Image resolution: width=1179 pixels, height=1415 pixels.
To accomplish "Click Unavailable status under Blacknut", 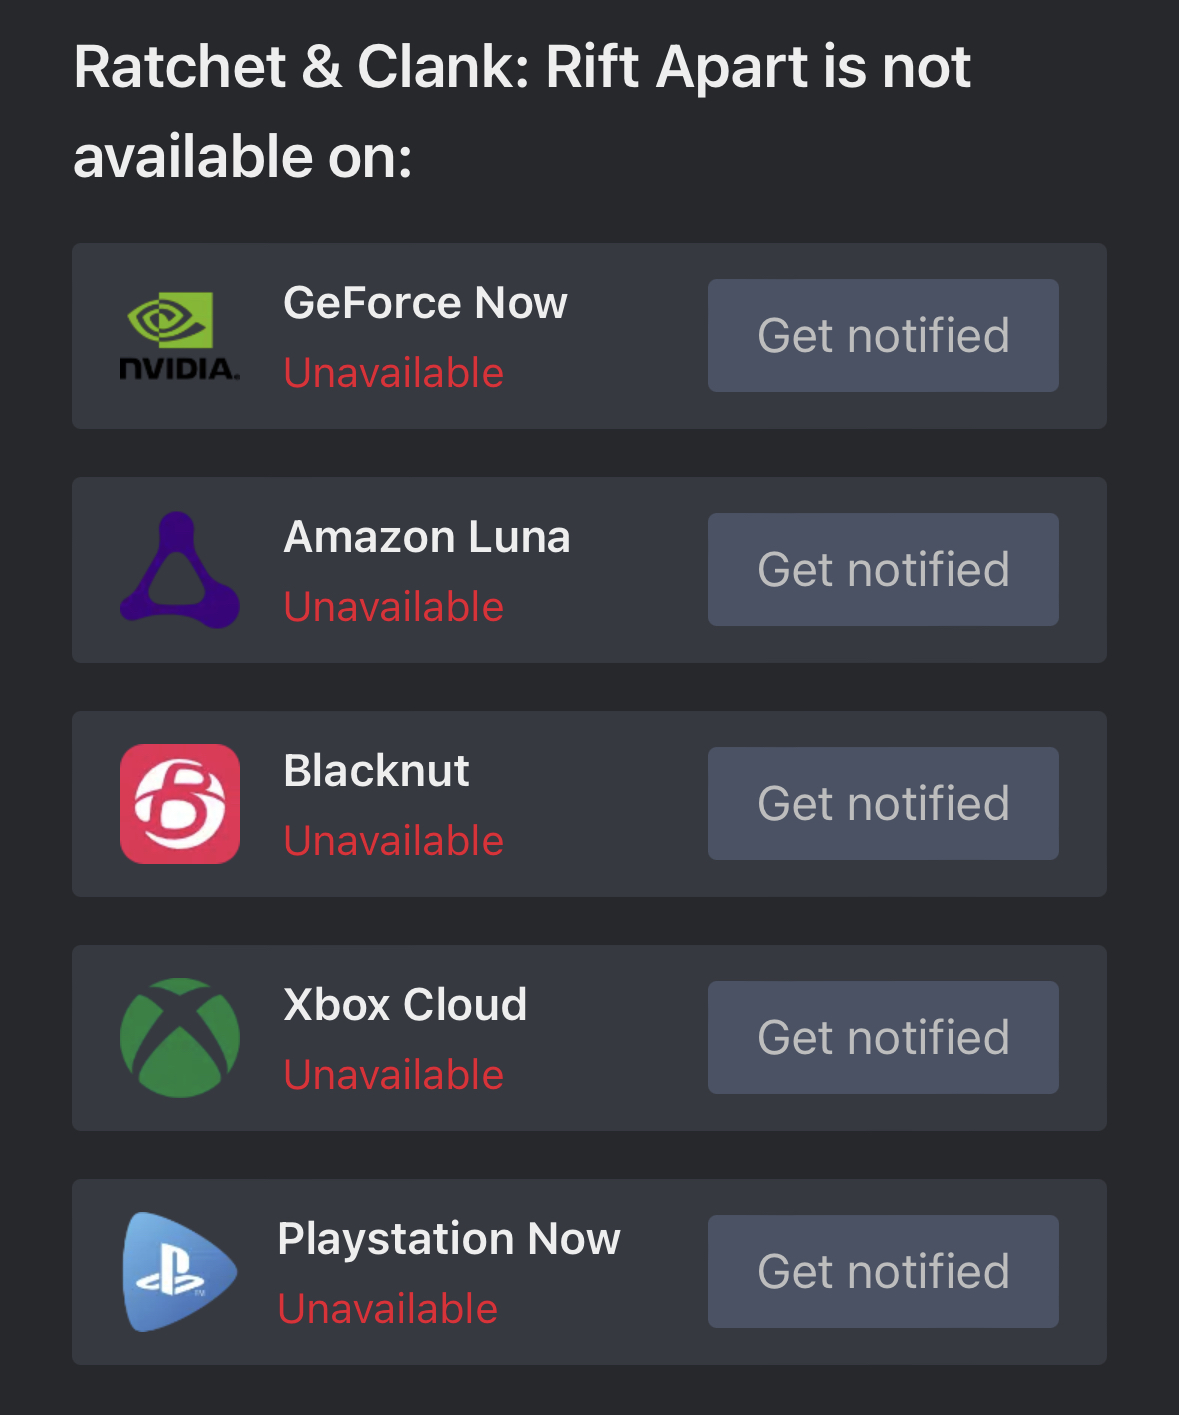I will [393, 841].
